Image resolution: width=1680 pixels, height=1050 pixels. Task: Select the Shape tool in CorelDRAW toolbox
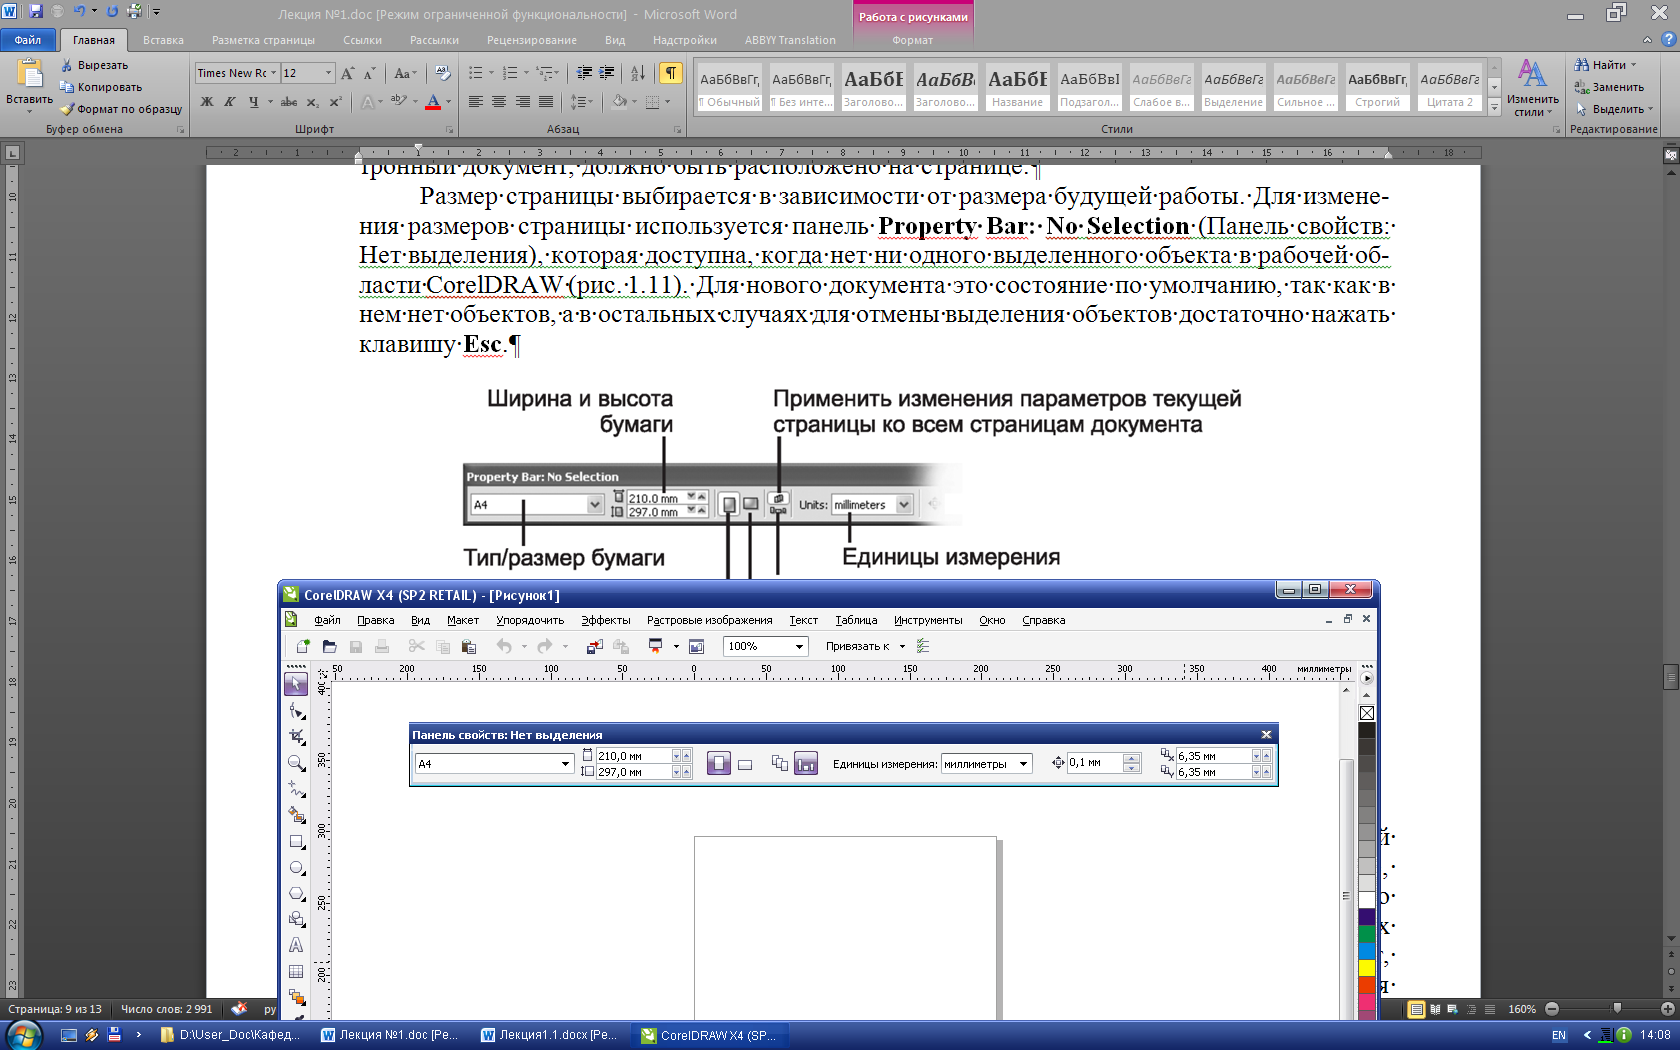coord(296,711)
